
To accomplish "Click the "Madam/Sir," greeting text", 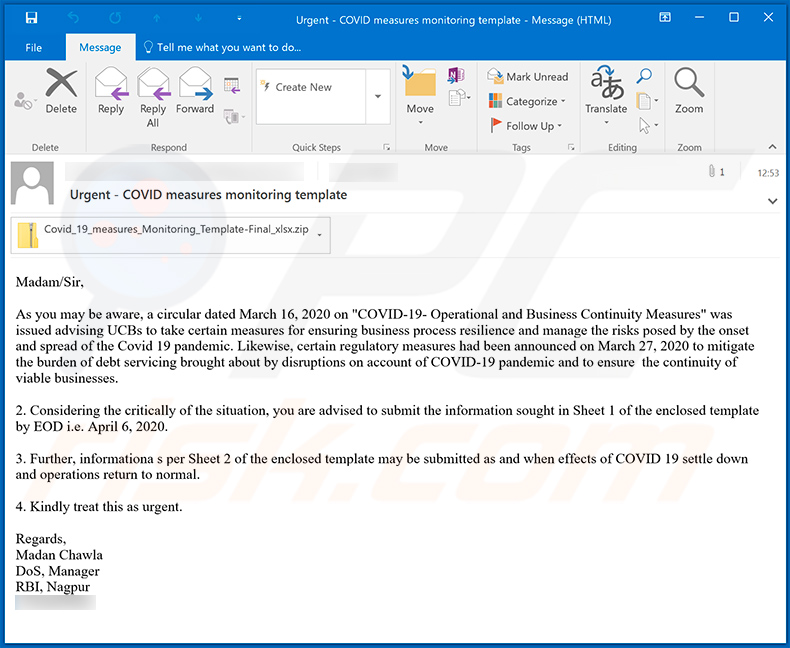I will coord(49,282).
